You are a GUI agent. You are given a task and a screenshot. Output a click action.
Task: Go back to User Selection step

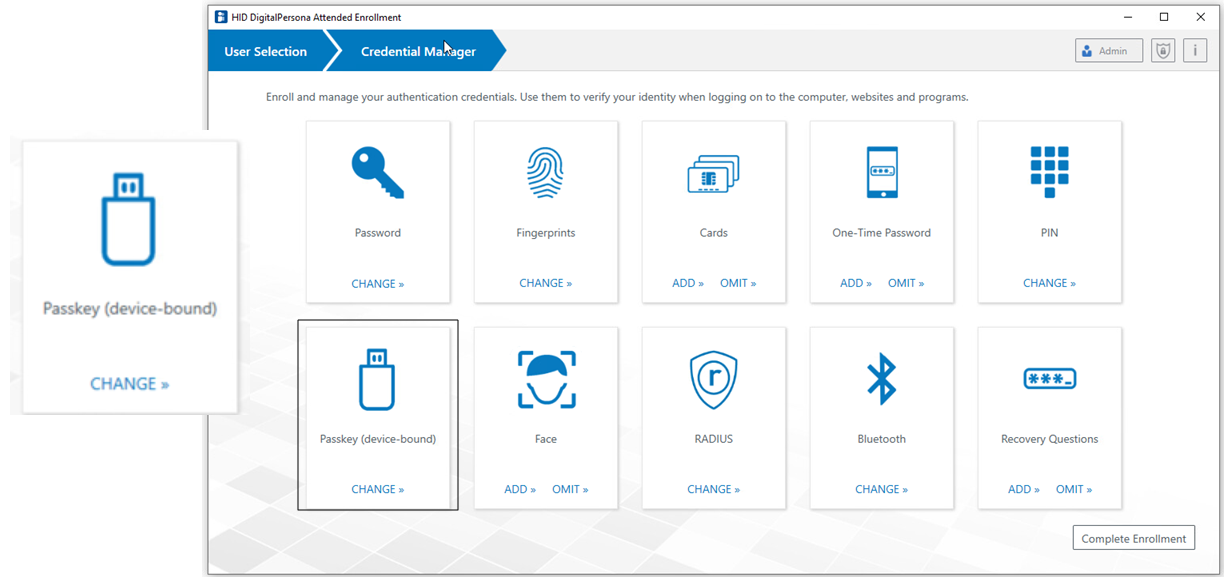(265, 51)
